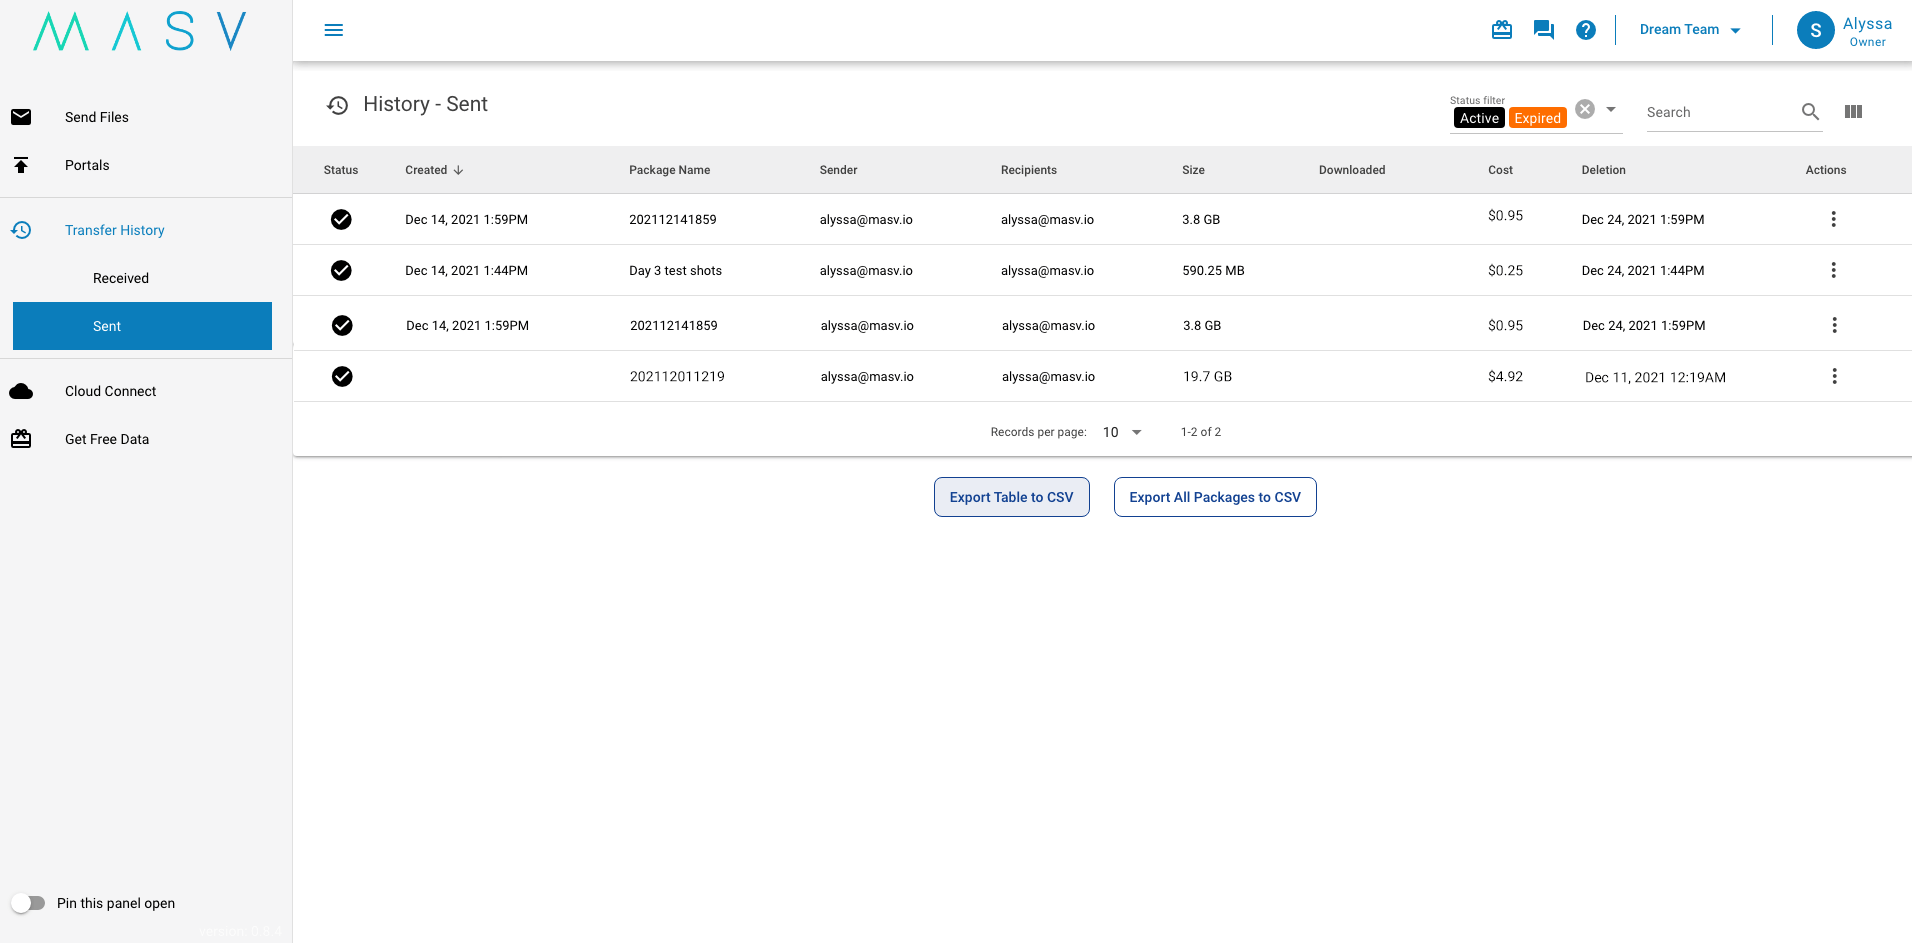The width and height of the screenshot is (1912, 943).
Task: Focus the Search input field
Action: (x=1717, y=112)
